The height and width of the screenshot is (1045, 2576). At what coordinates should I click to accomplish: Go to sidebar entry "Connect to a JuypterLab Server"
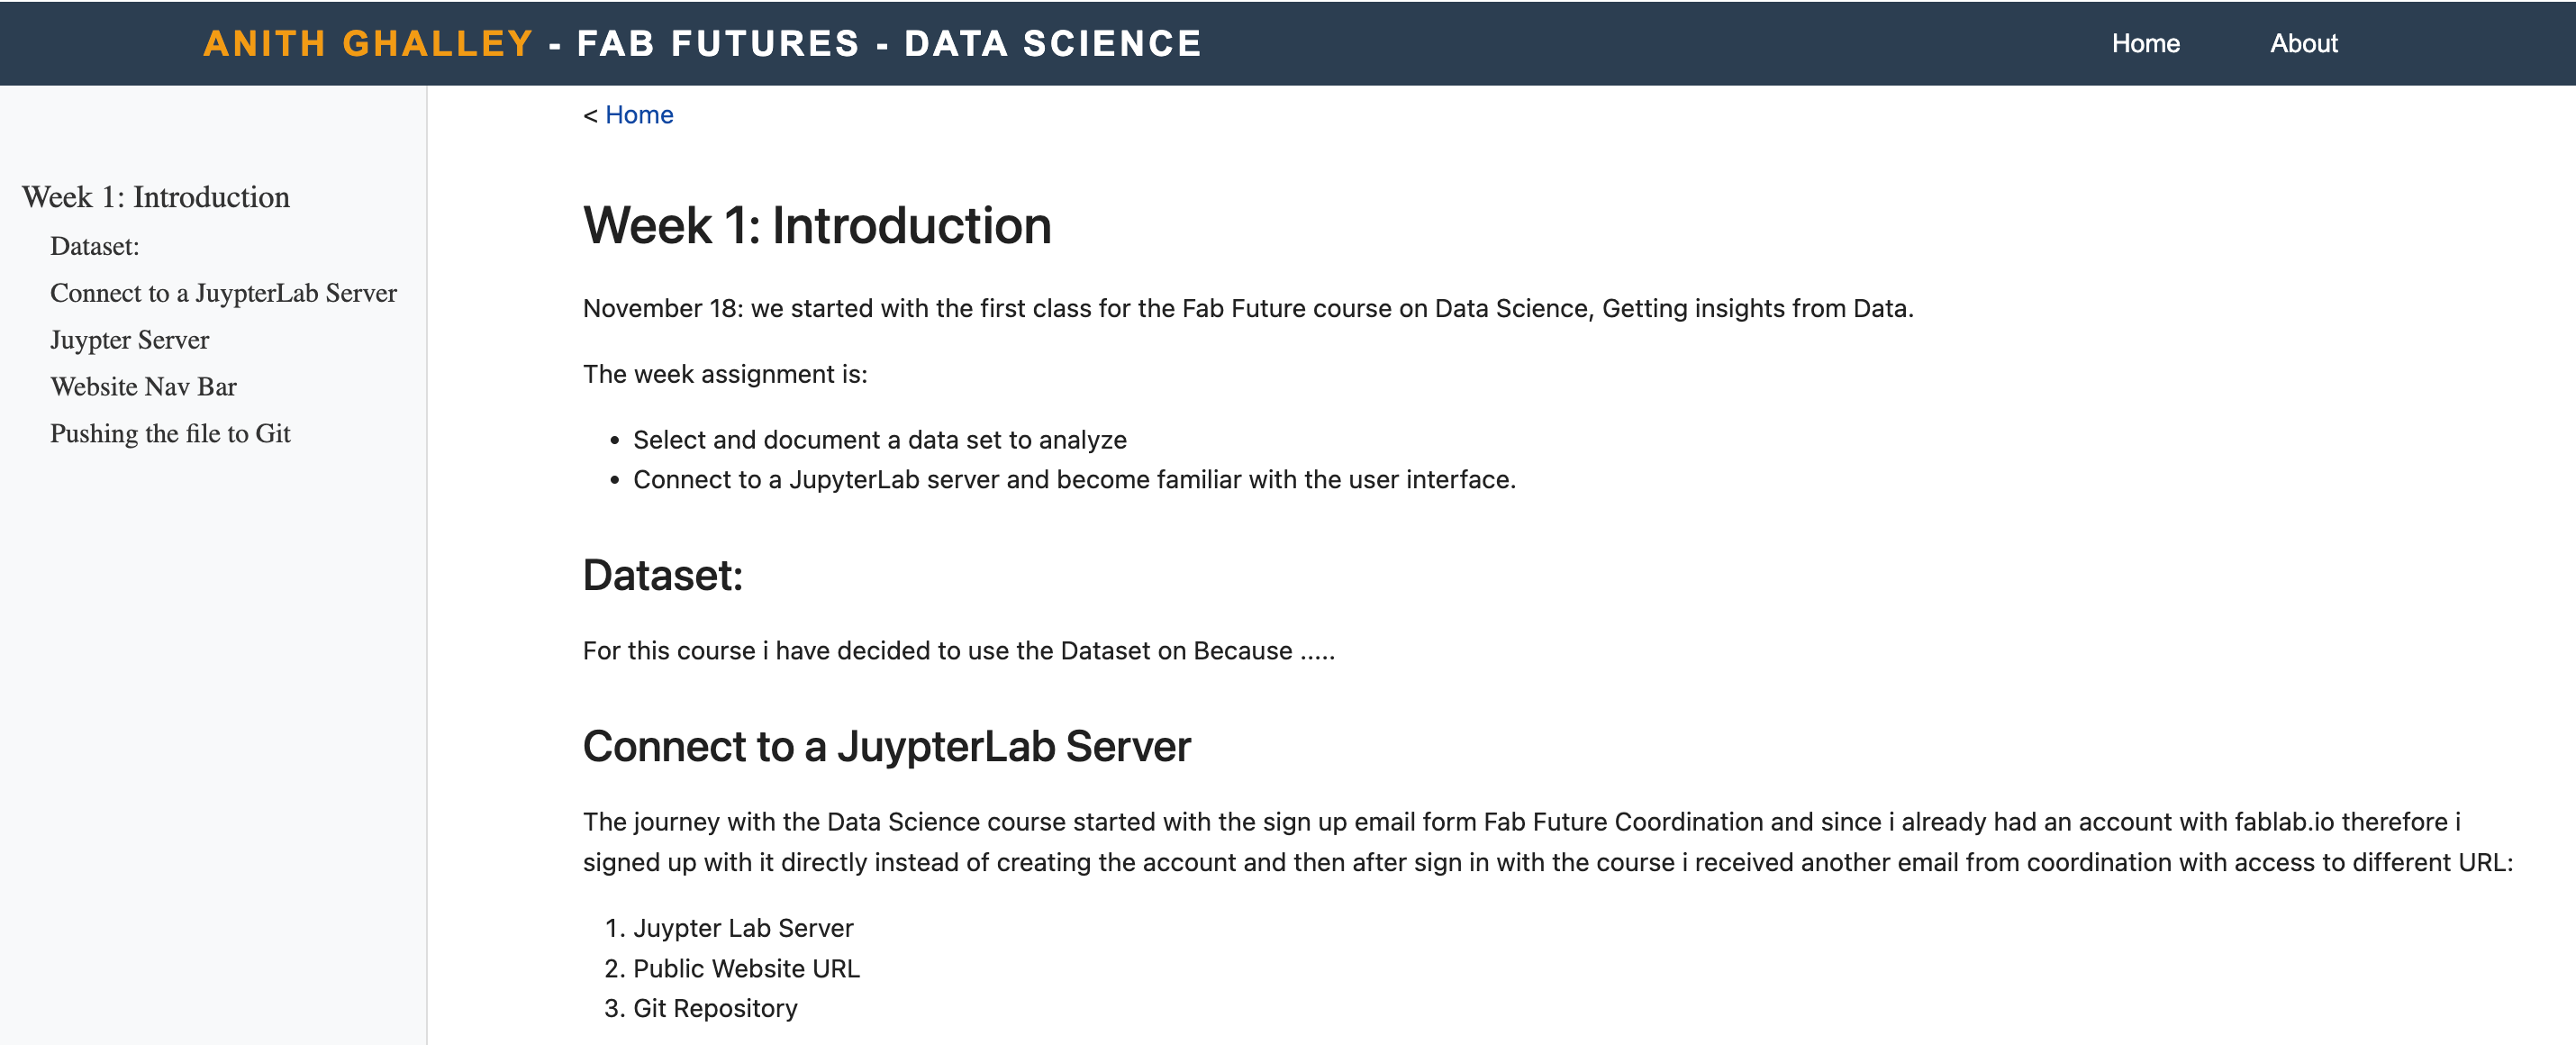(x=223, y=293)
